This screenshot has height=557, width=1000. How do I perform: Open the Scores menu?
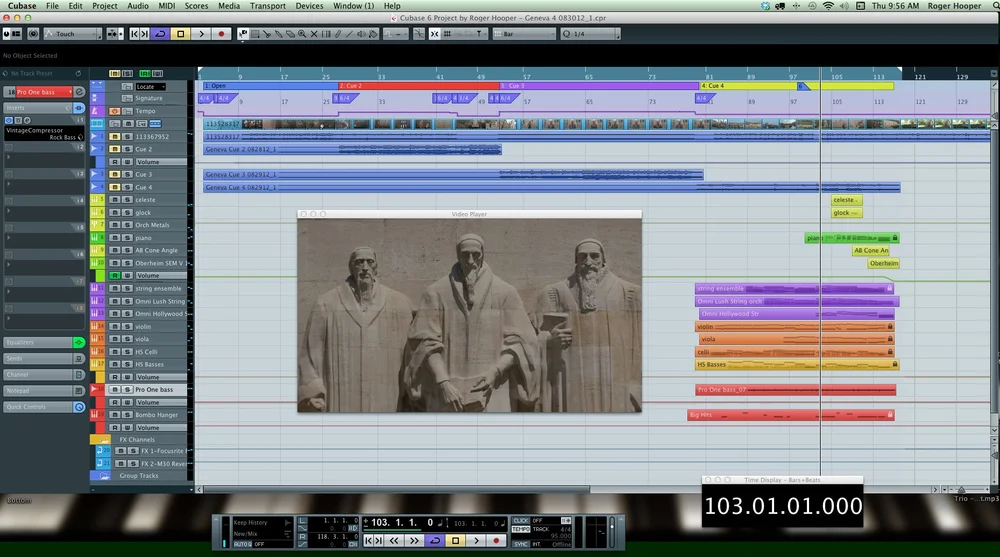tap(196, 6)
